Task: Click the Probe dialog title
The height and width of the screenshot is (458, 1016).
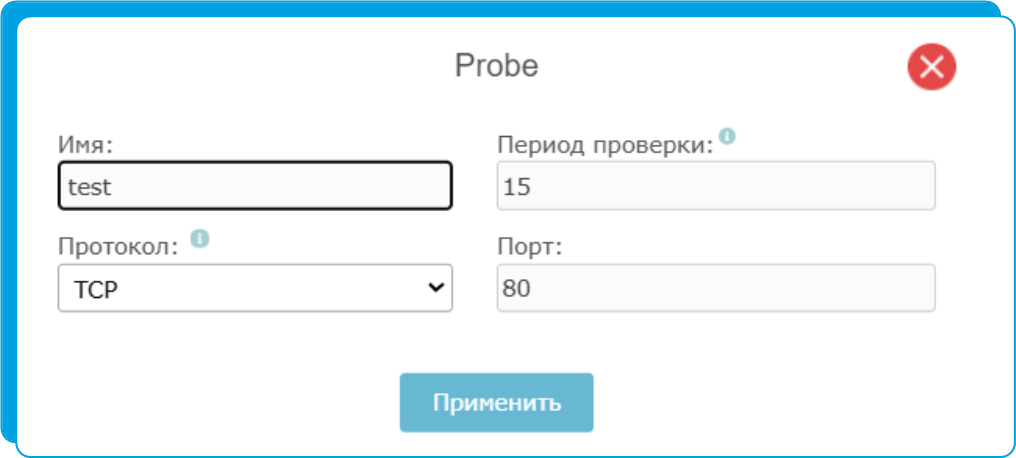Action: pyautogui.click(x=496, y=66)
